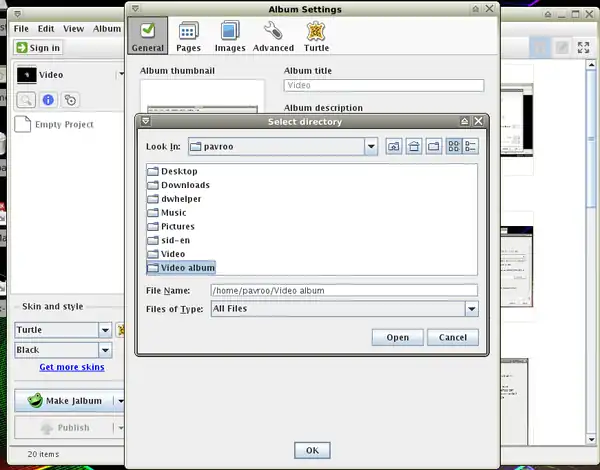Expand the Turtle skin dropdown
600x470 pixels.
click(105, 330)
